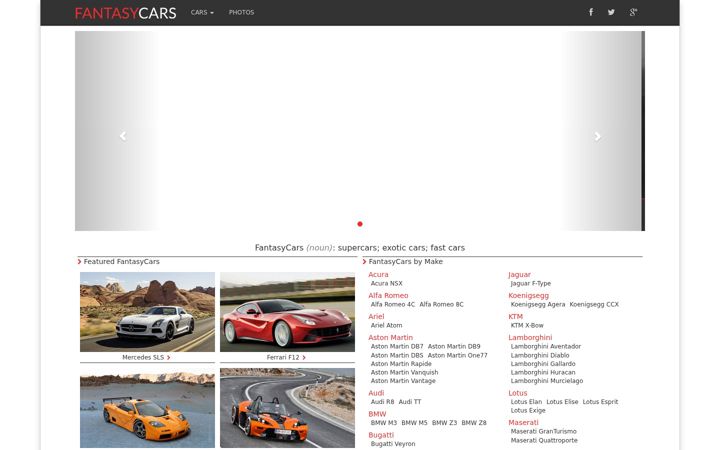720x450 pixels.
Task: Open the Lamborghini Aventador link
Action: (x=546, y=346)
